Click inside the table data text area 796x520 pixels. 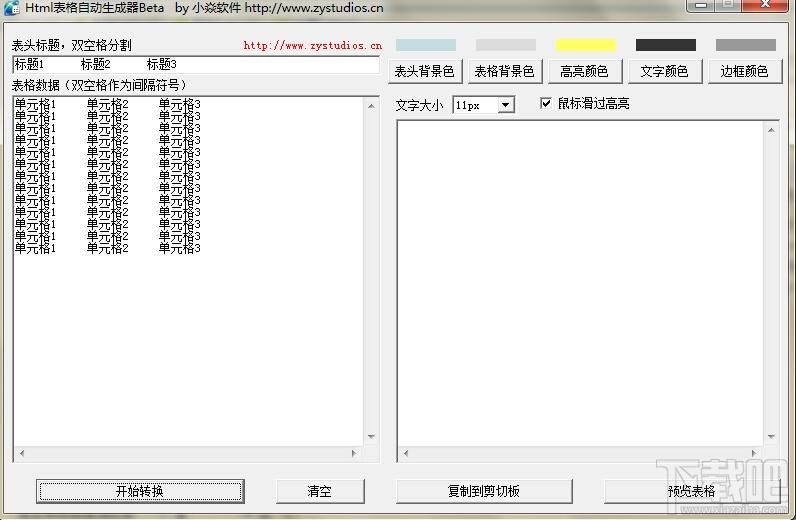[188, 272]
